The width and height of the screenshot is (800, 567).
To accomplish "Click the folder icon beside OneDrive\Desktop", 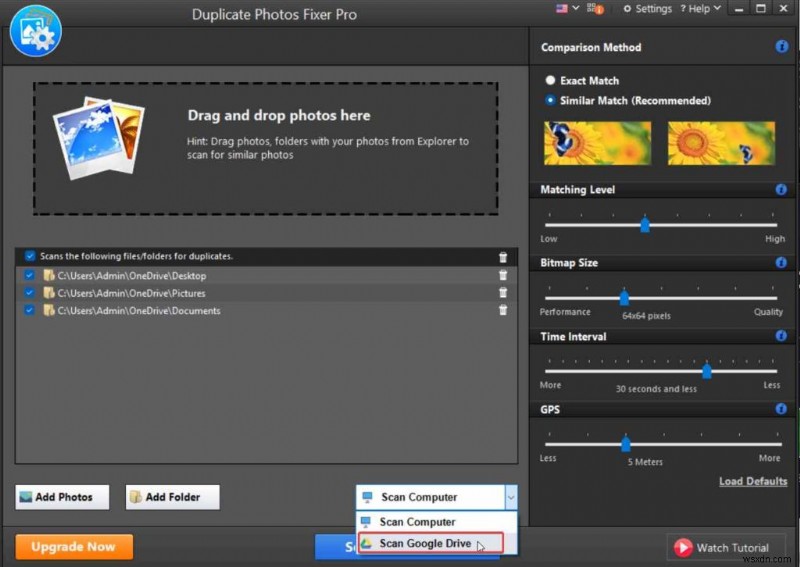I will (x=48, y=276).
